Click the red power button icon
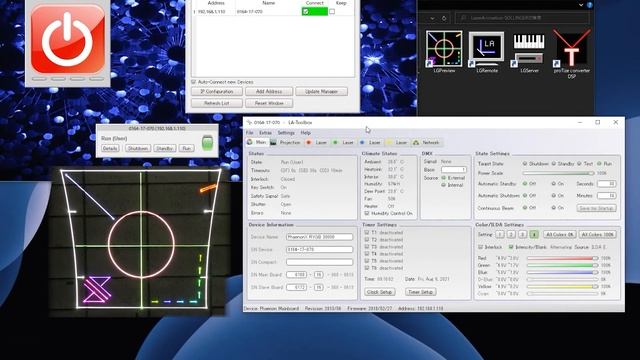This screenshot has width=640, height=360. [x=68, y=38]
